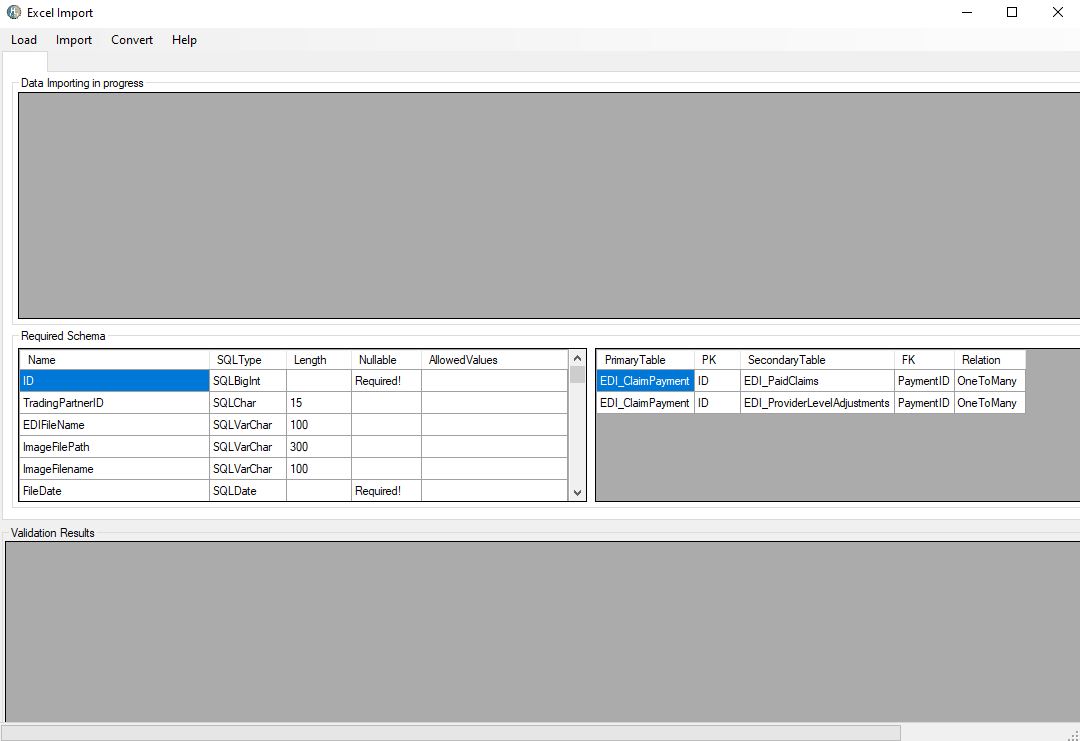This screenshot has height=741, width=1080.
Task: Click the SQLChar type cell
Action: pyautogui.click(x=248, y=403)
